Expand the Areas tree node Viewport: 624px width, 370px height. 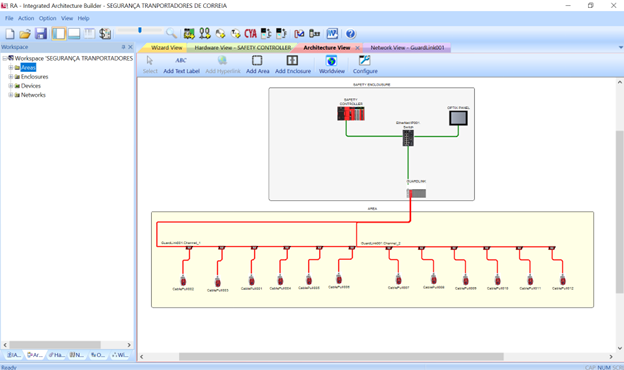pos(11,68)
